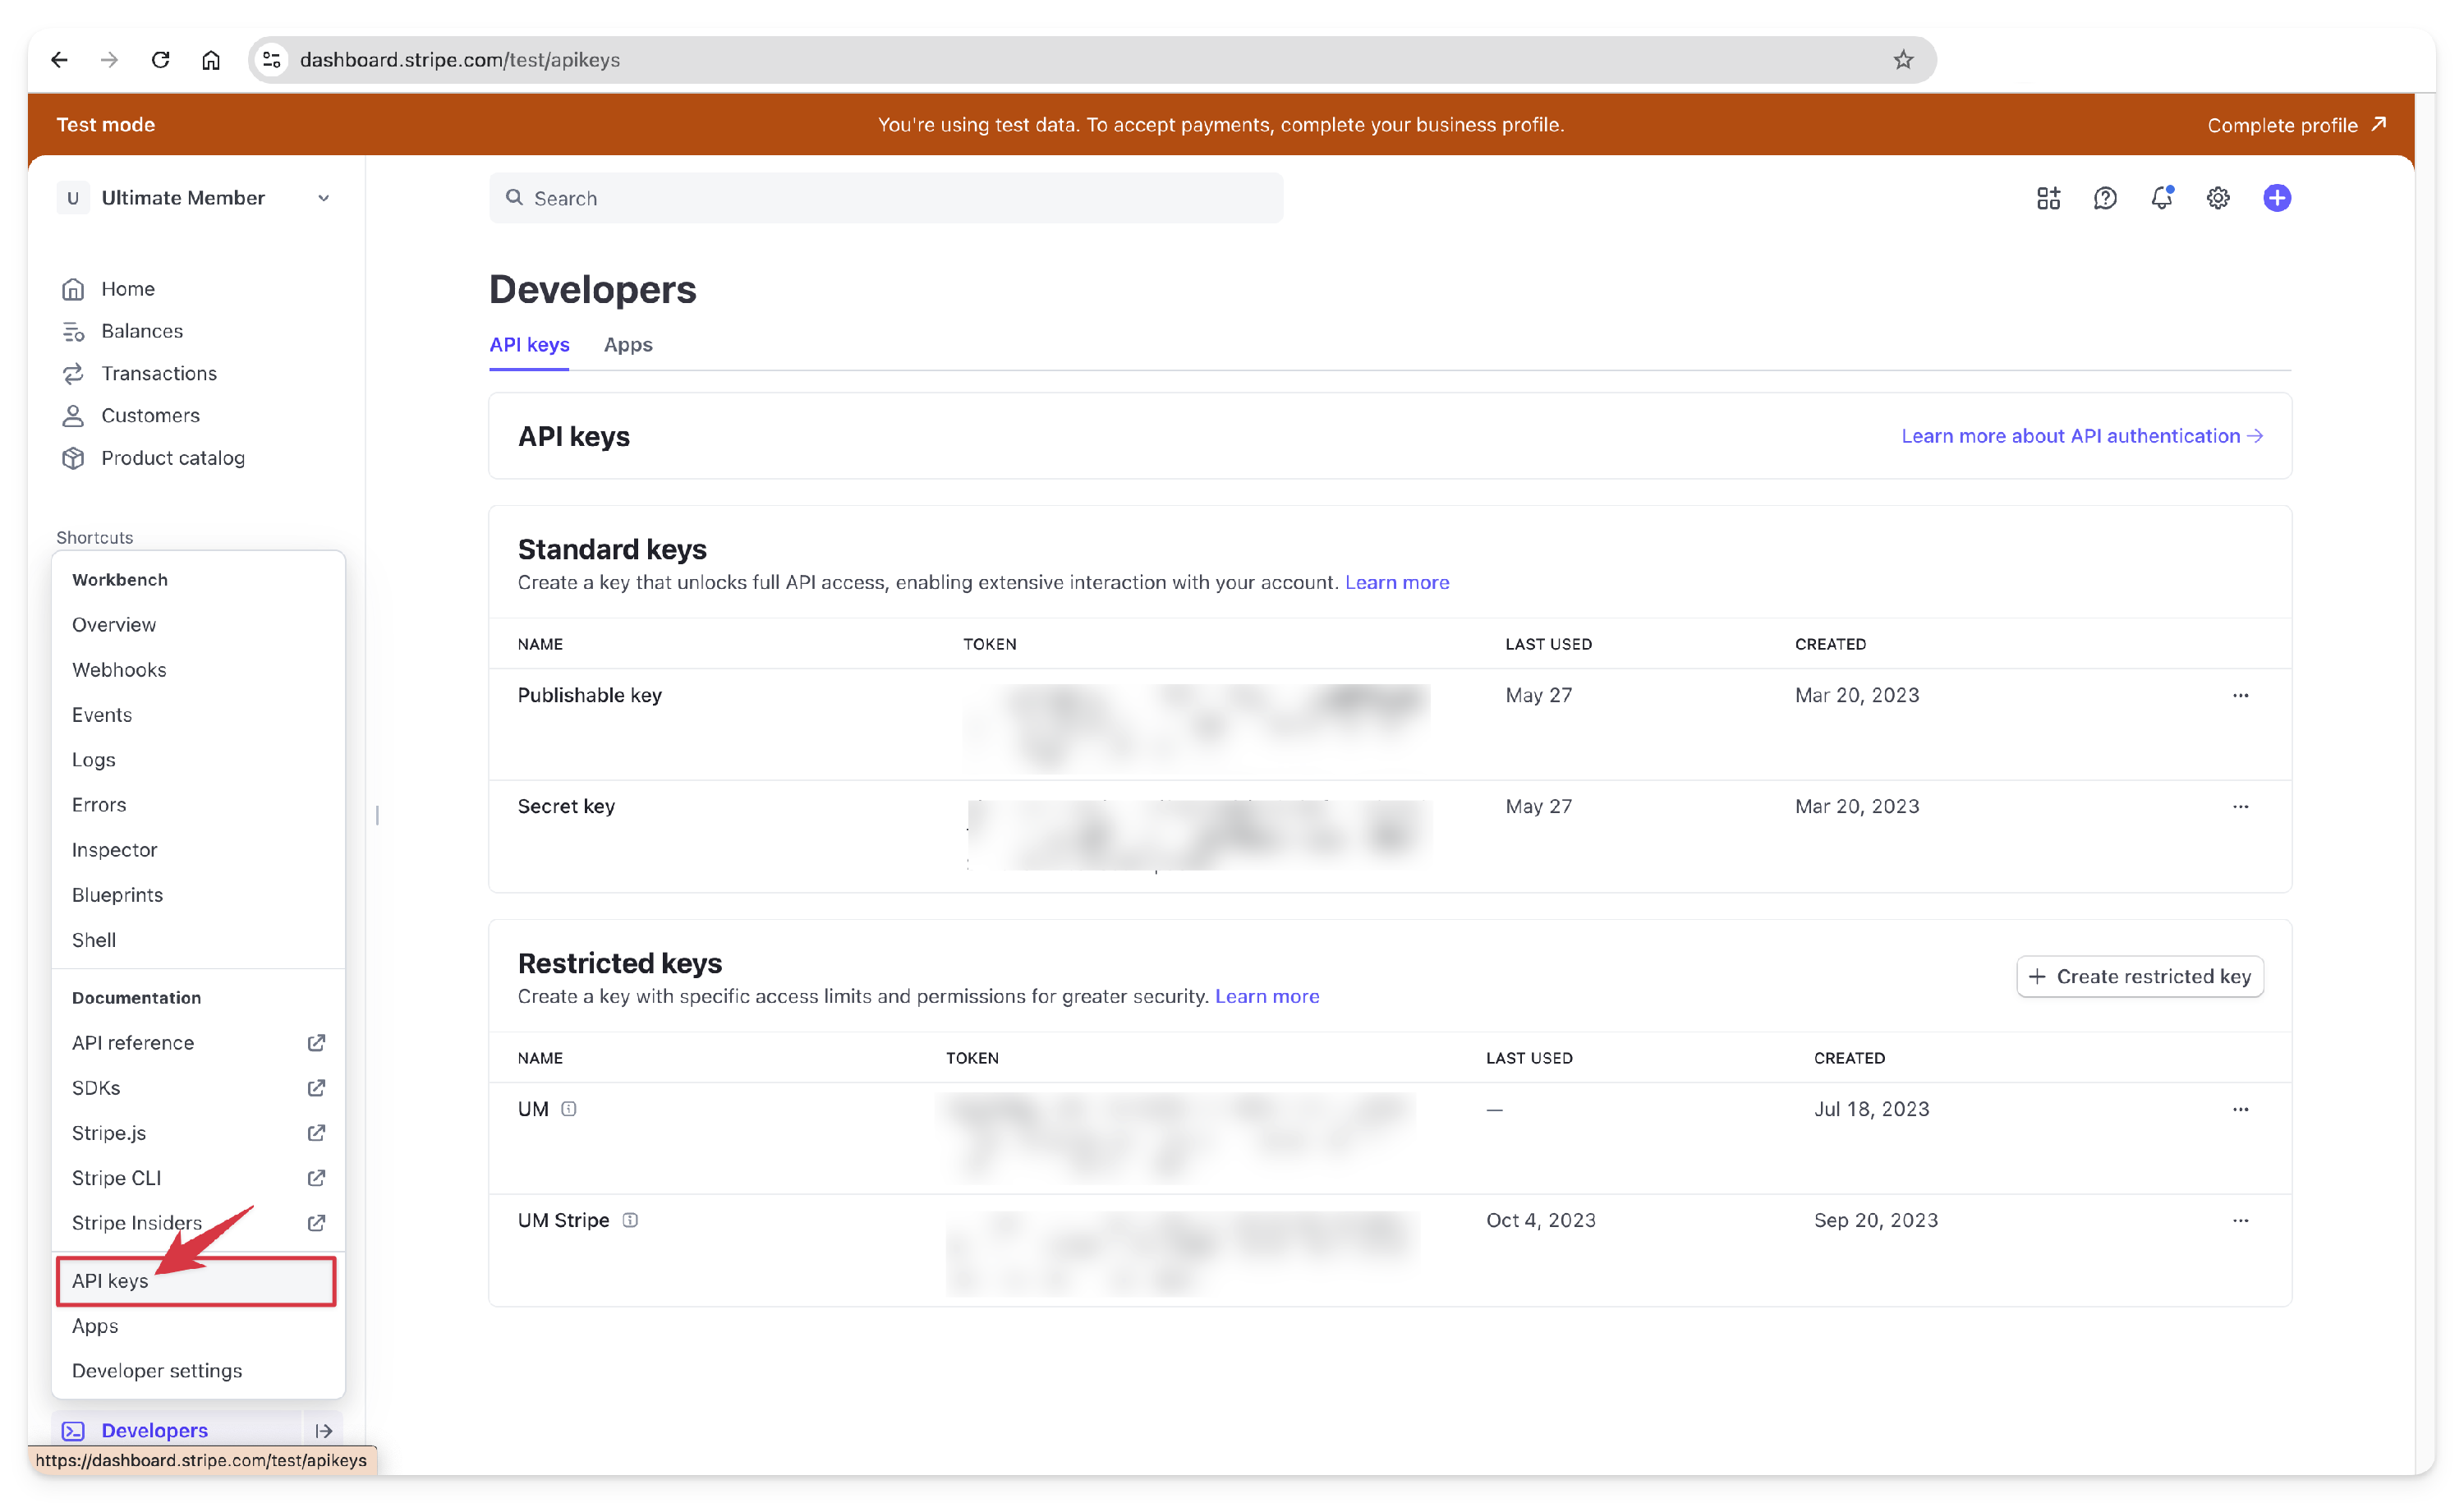Image resolution: width=2464 pixels, height=1503 pixels.
Task: Select Overview under Workbench
Action: 114,625
